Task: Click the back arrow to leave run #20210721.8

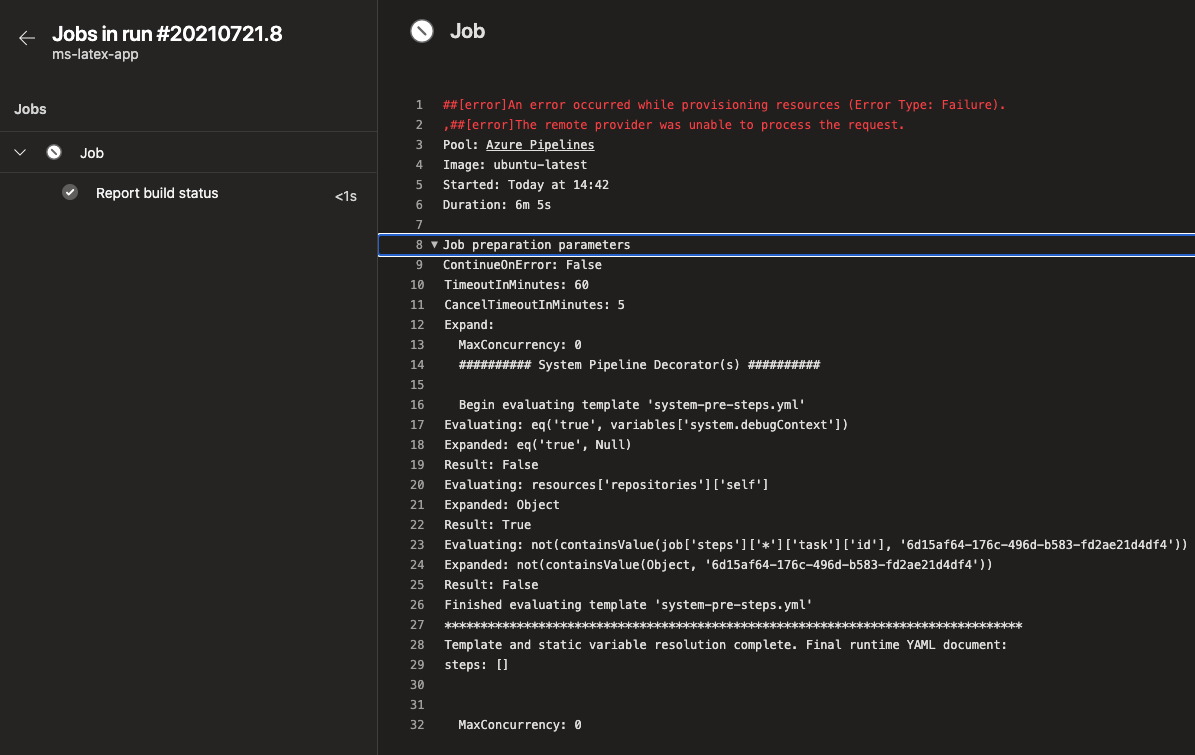Action: (x=25, y=38)
